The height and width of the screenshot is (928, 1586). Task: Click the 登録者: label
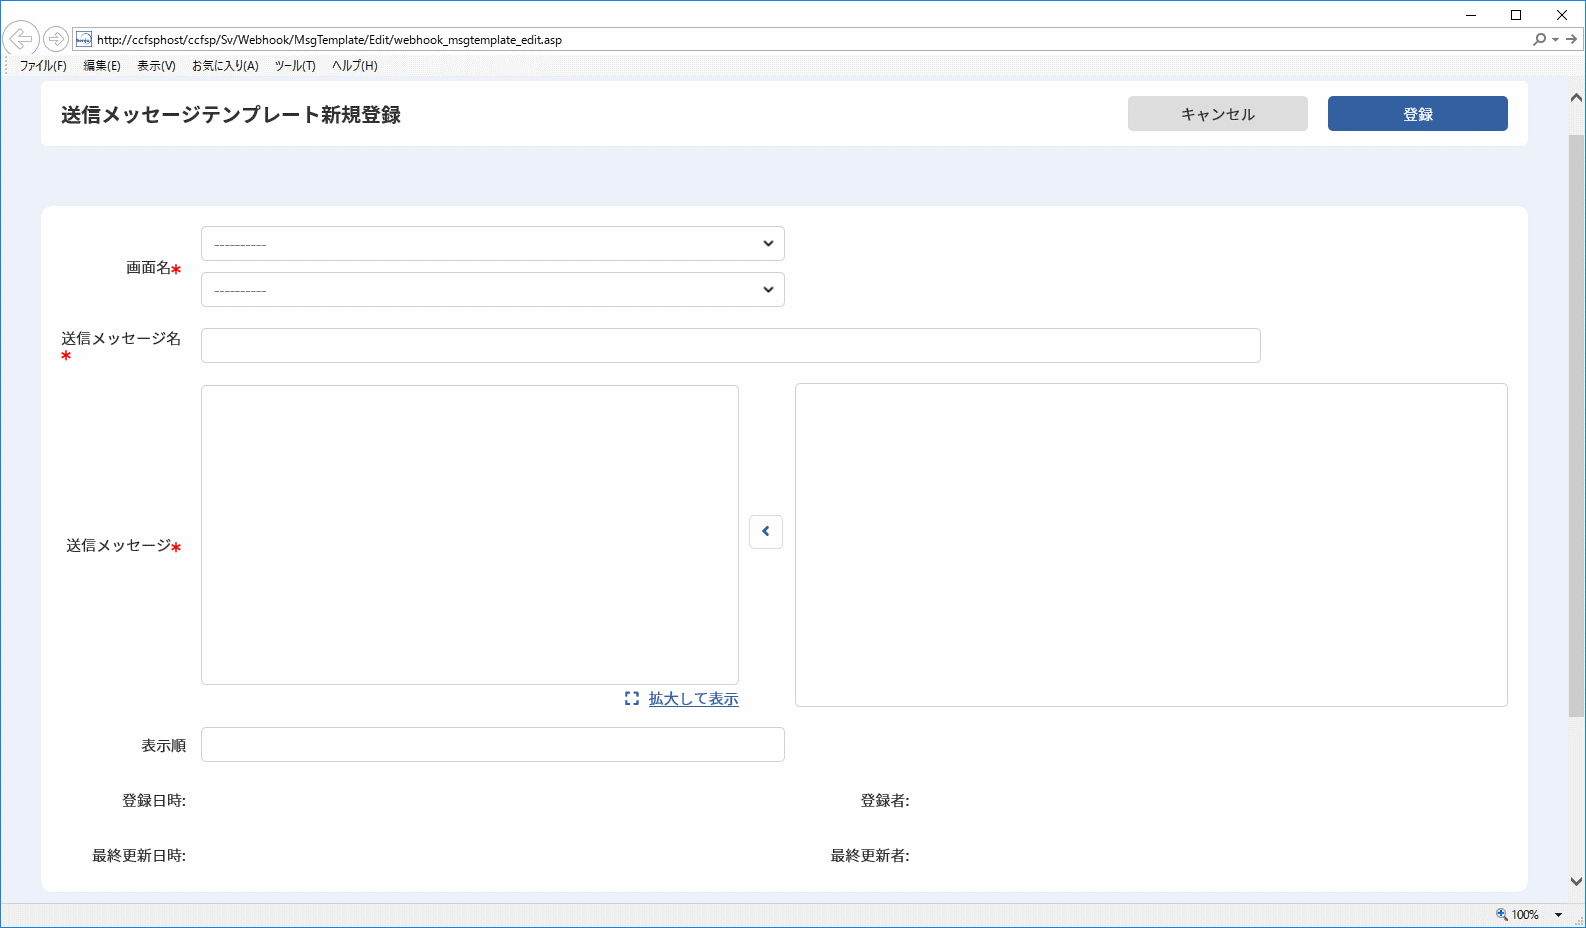(x=885, y=801)
